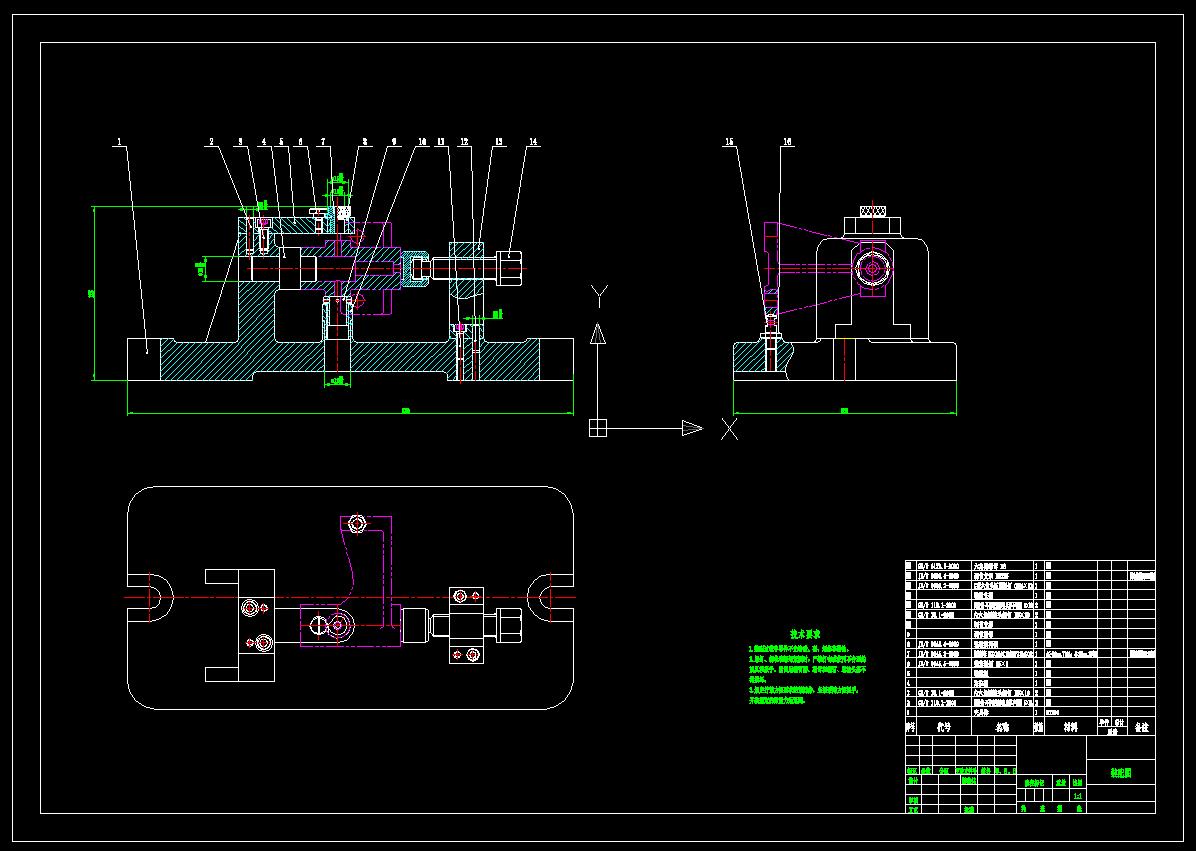This screenshot has height=851, width=1196.
Task: Select the 1:1 scale value
Action: (x=1077, y=796)
